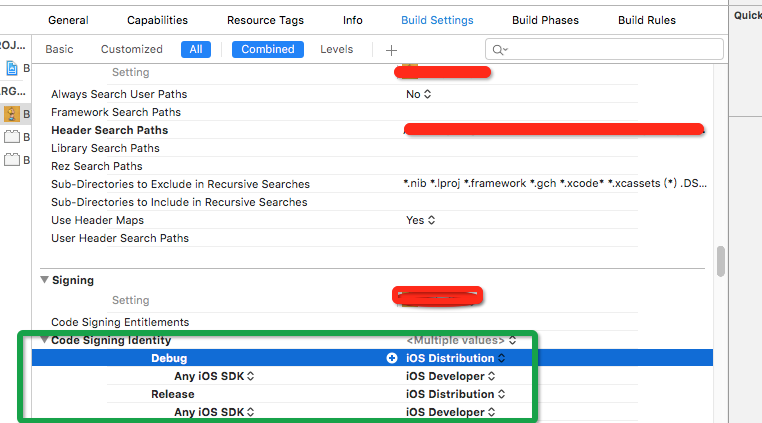Select the app target icon in sidebar
The height and width of the screenshot is (423, 762).
coord(12,114)
